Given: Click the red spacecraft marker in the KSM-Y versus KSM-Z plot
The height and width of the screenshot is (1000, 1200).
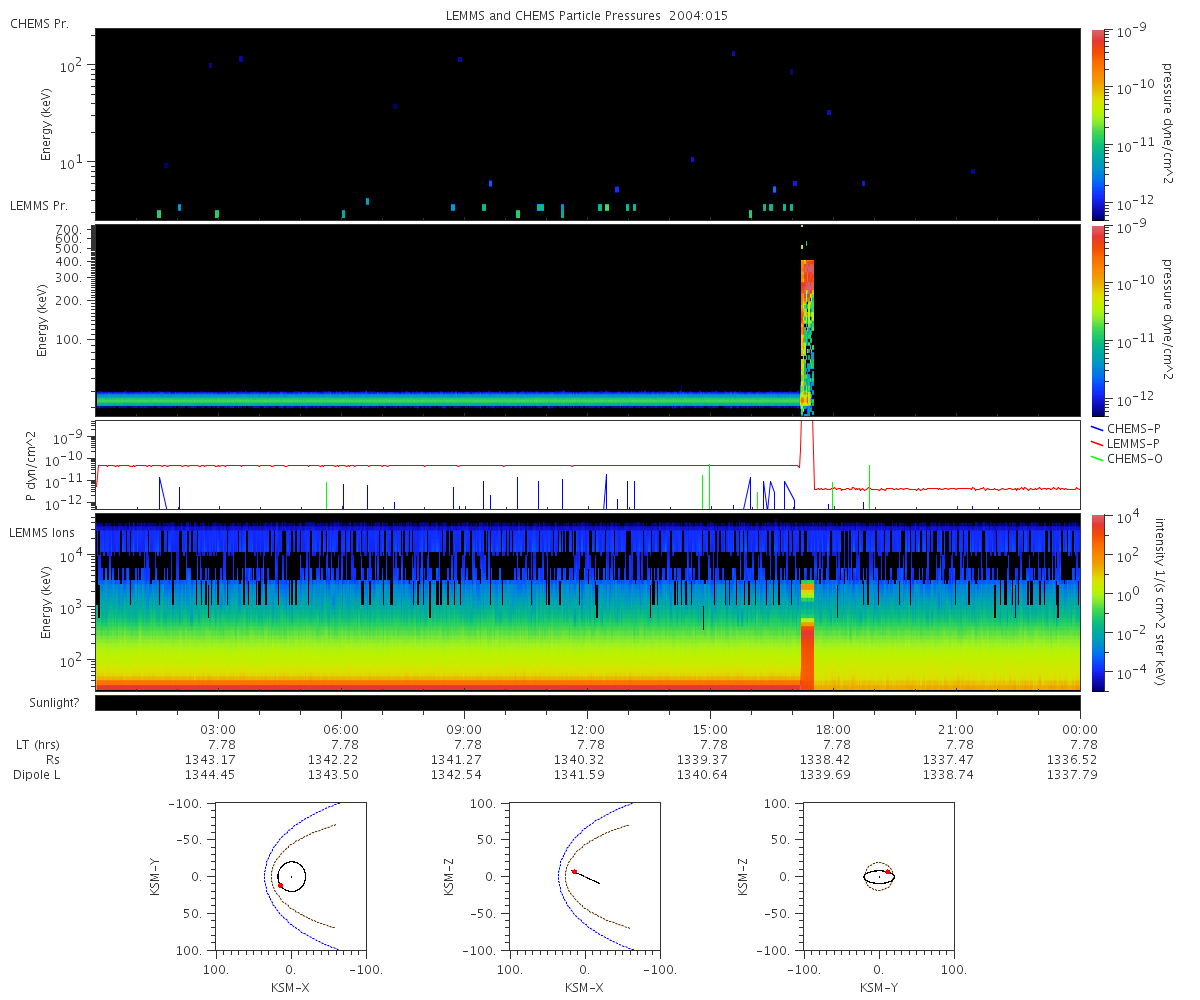Looking at the screenshot, I should tap(888, 872).
